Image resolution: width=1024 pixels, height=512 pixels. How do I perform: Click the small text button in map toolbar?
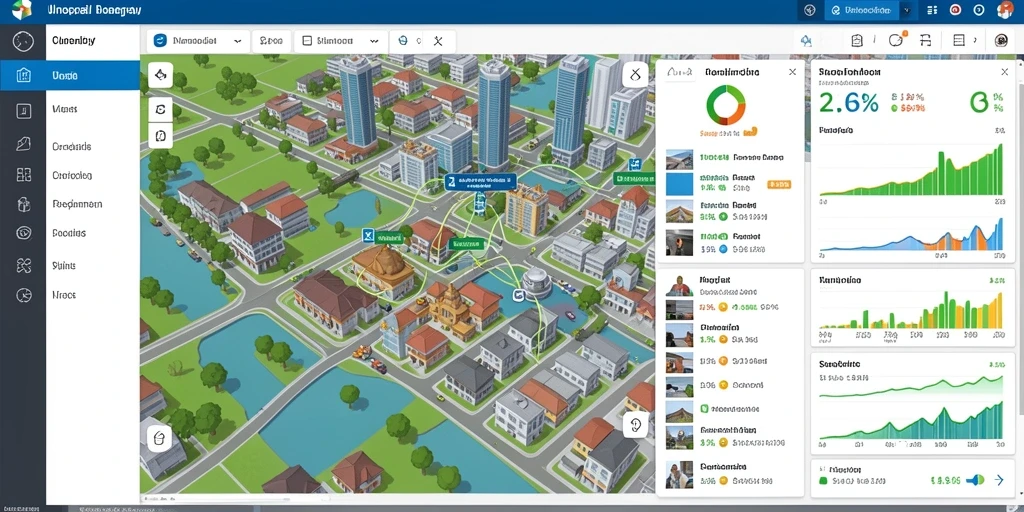point(270,40)
